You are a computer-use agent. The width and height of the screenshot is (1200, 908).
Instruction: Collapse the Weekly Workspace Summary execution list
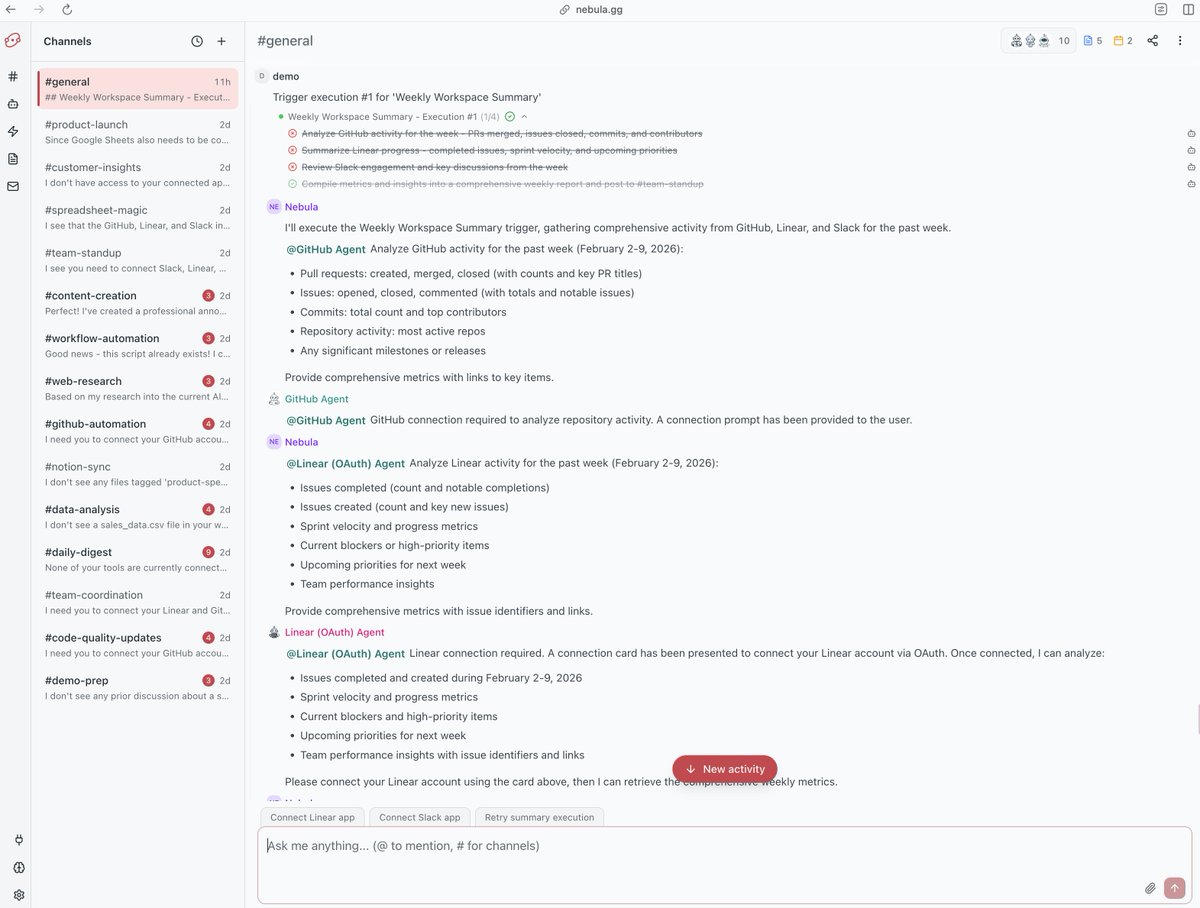click(x=524, y=117)
